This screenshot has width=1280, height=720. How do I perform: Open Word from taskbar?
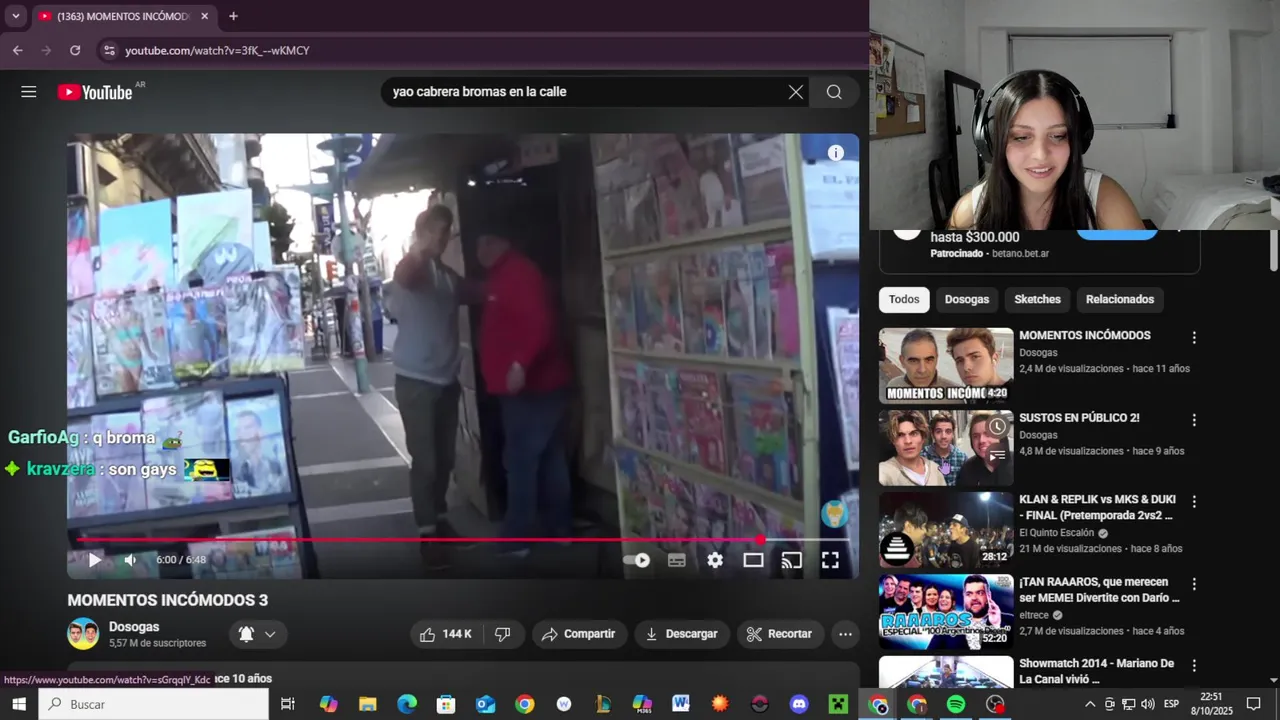(x=681, y=704)
